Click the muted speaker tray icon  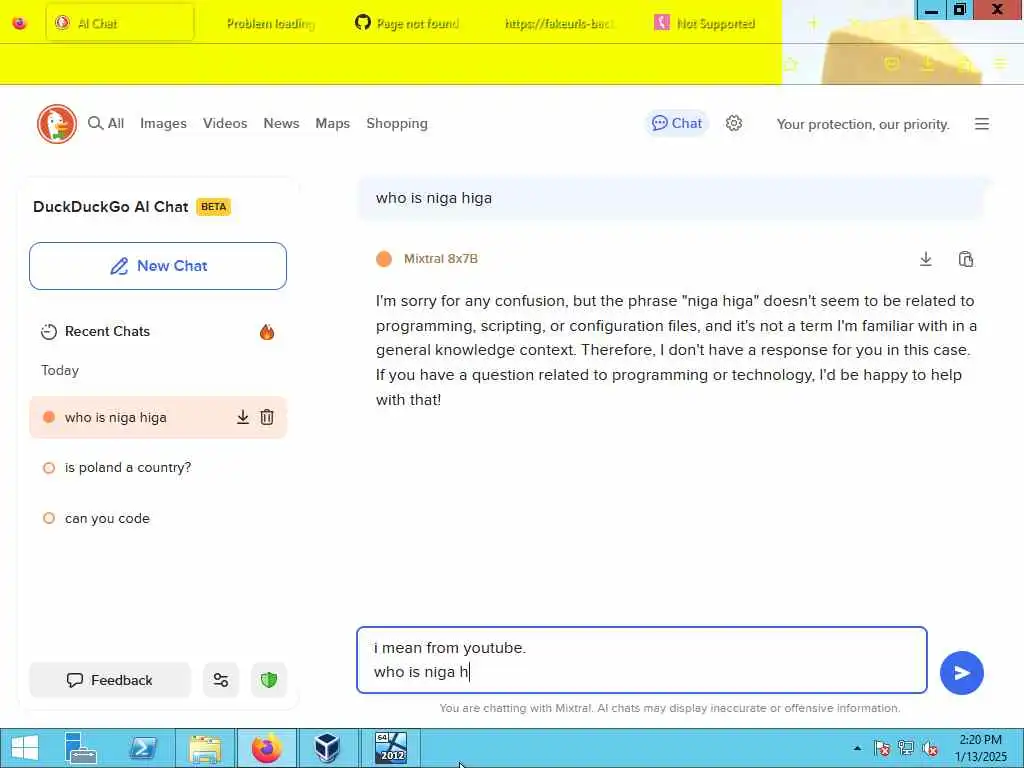pyautogui.click(x=930, y=748)
